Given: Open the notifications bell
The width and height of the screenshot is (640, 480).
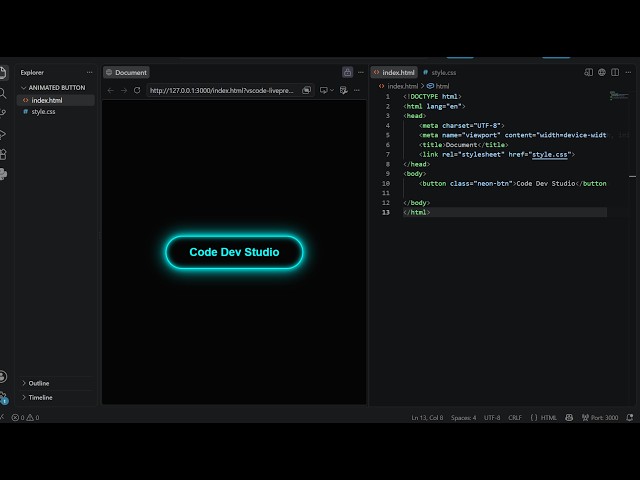Looking at the screenshot, I should [x=630, y=418].
